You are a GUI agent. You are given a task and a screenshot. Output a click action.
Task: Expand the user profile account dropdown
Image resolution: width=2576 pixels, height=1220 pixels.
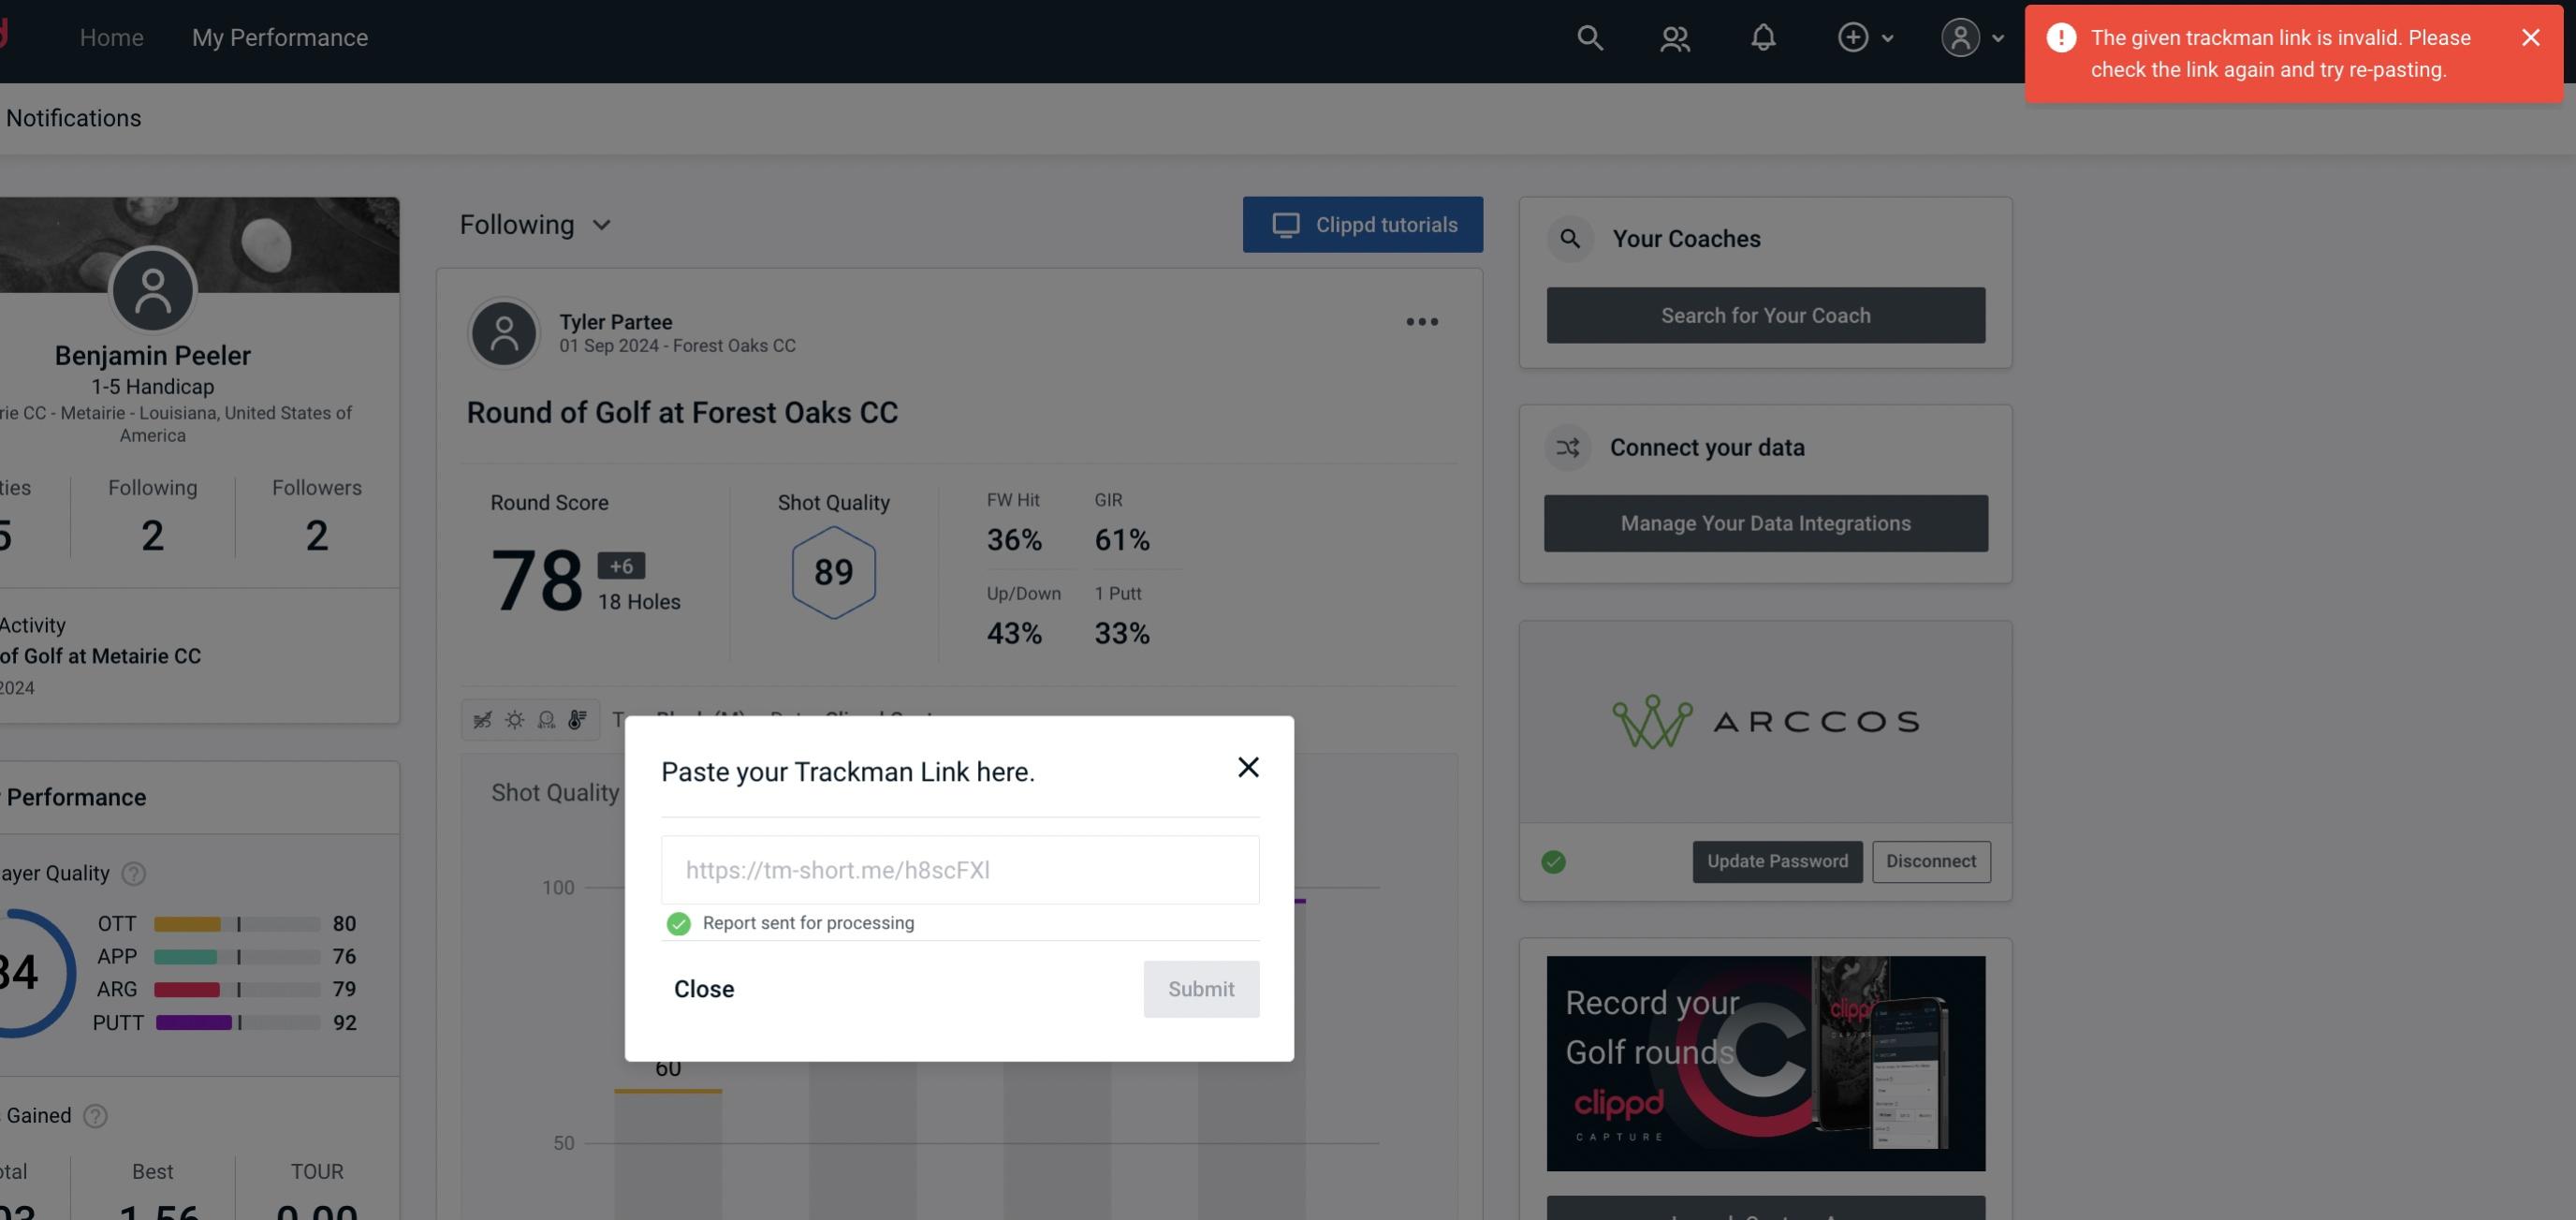1973,37
